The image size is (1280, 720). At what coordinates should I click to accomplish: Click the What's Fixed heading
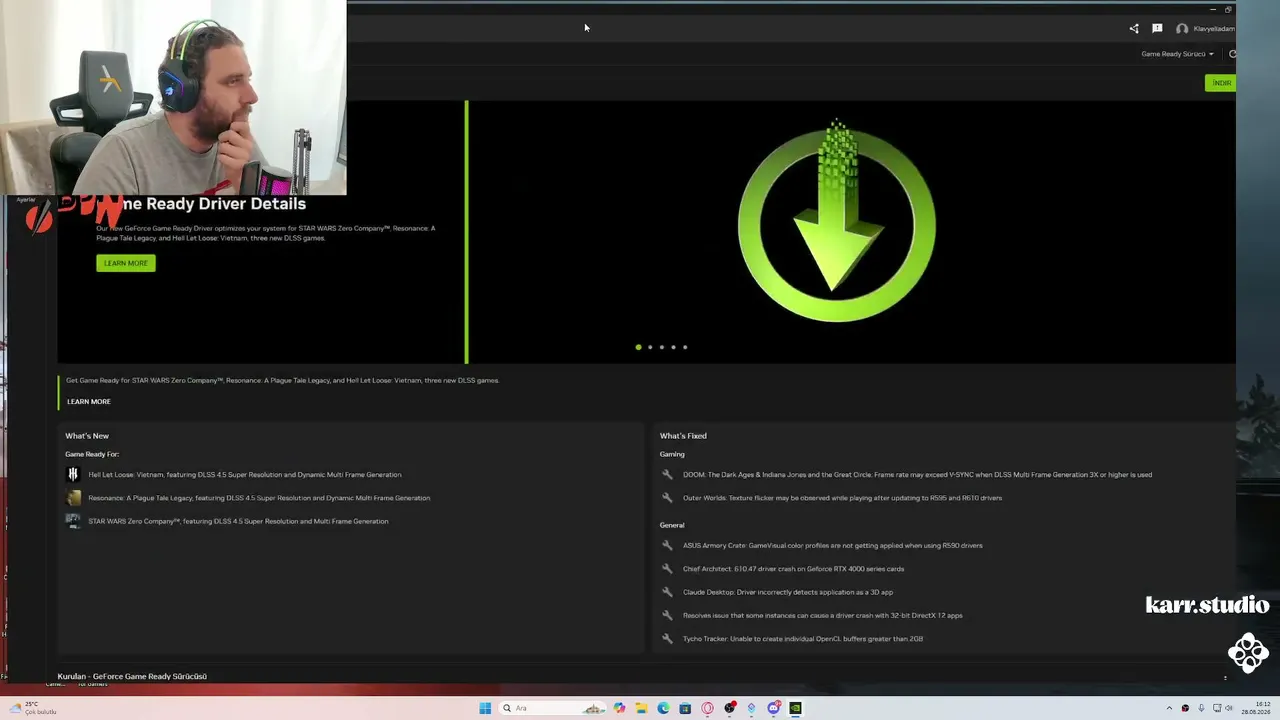point(683,436)
